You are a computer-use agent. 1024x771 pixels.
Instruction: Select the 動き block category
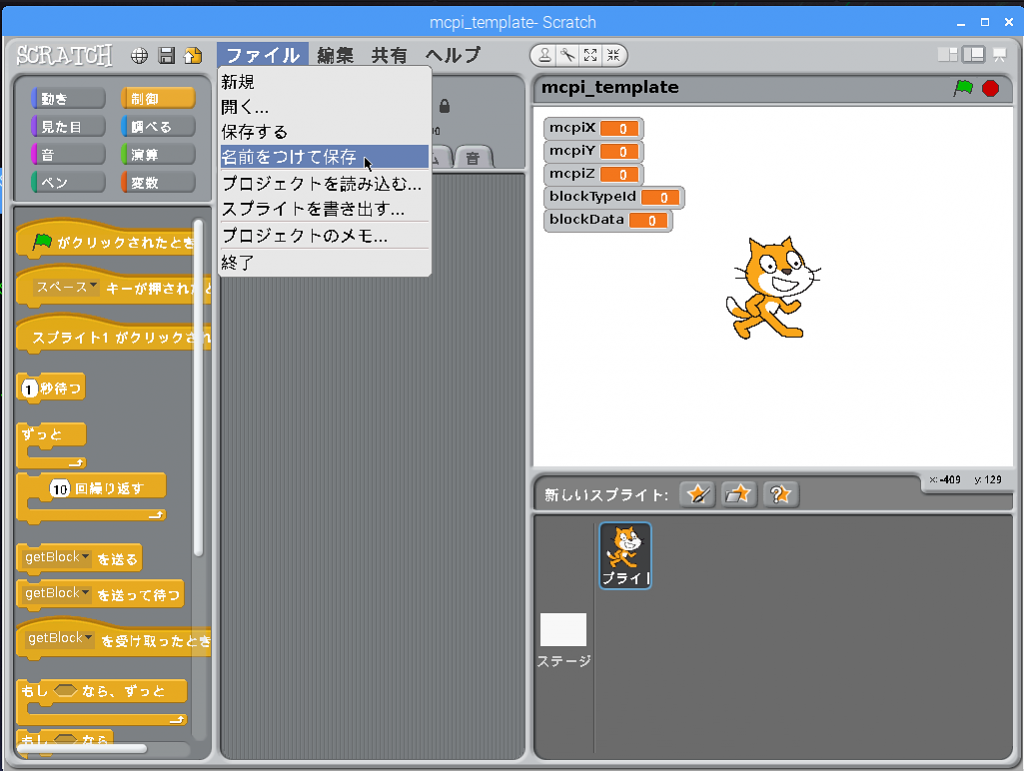coord(69,99)
